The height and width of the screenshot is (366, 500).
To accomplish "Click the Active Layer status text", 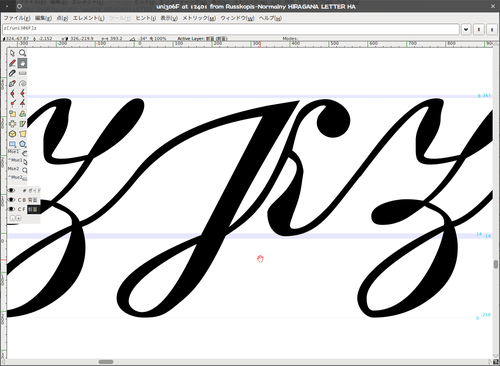I will pos(203,39).
